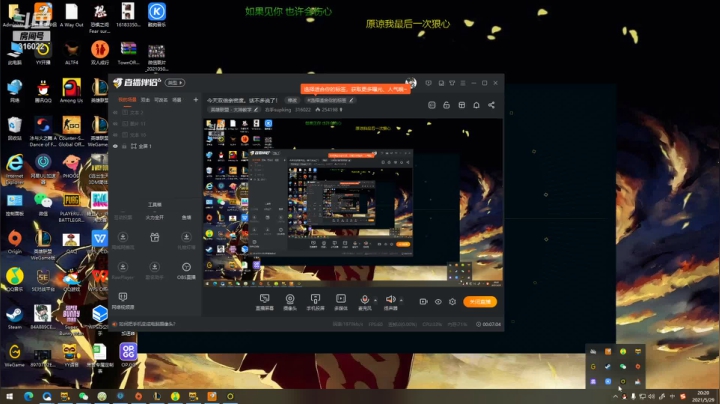Click the orange stop-streaming button

[x=480, y=302]
